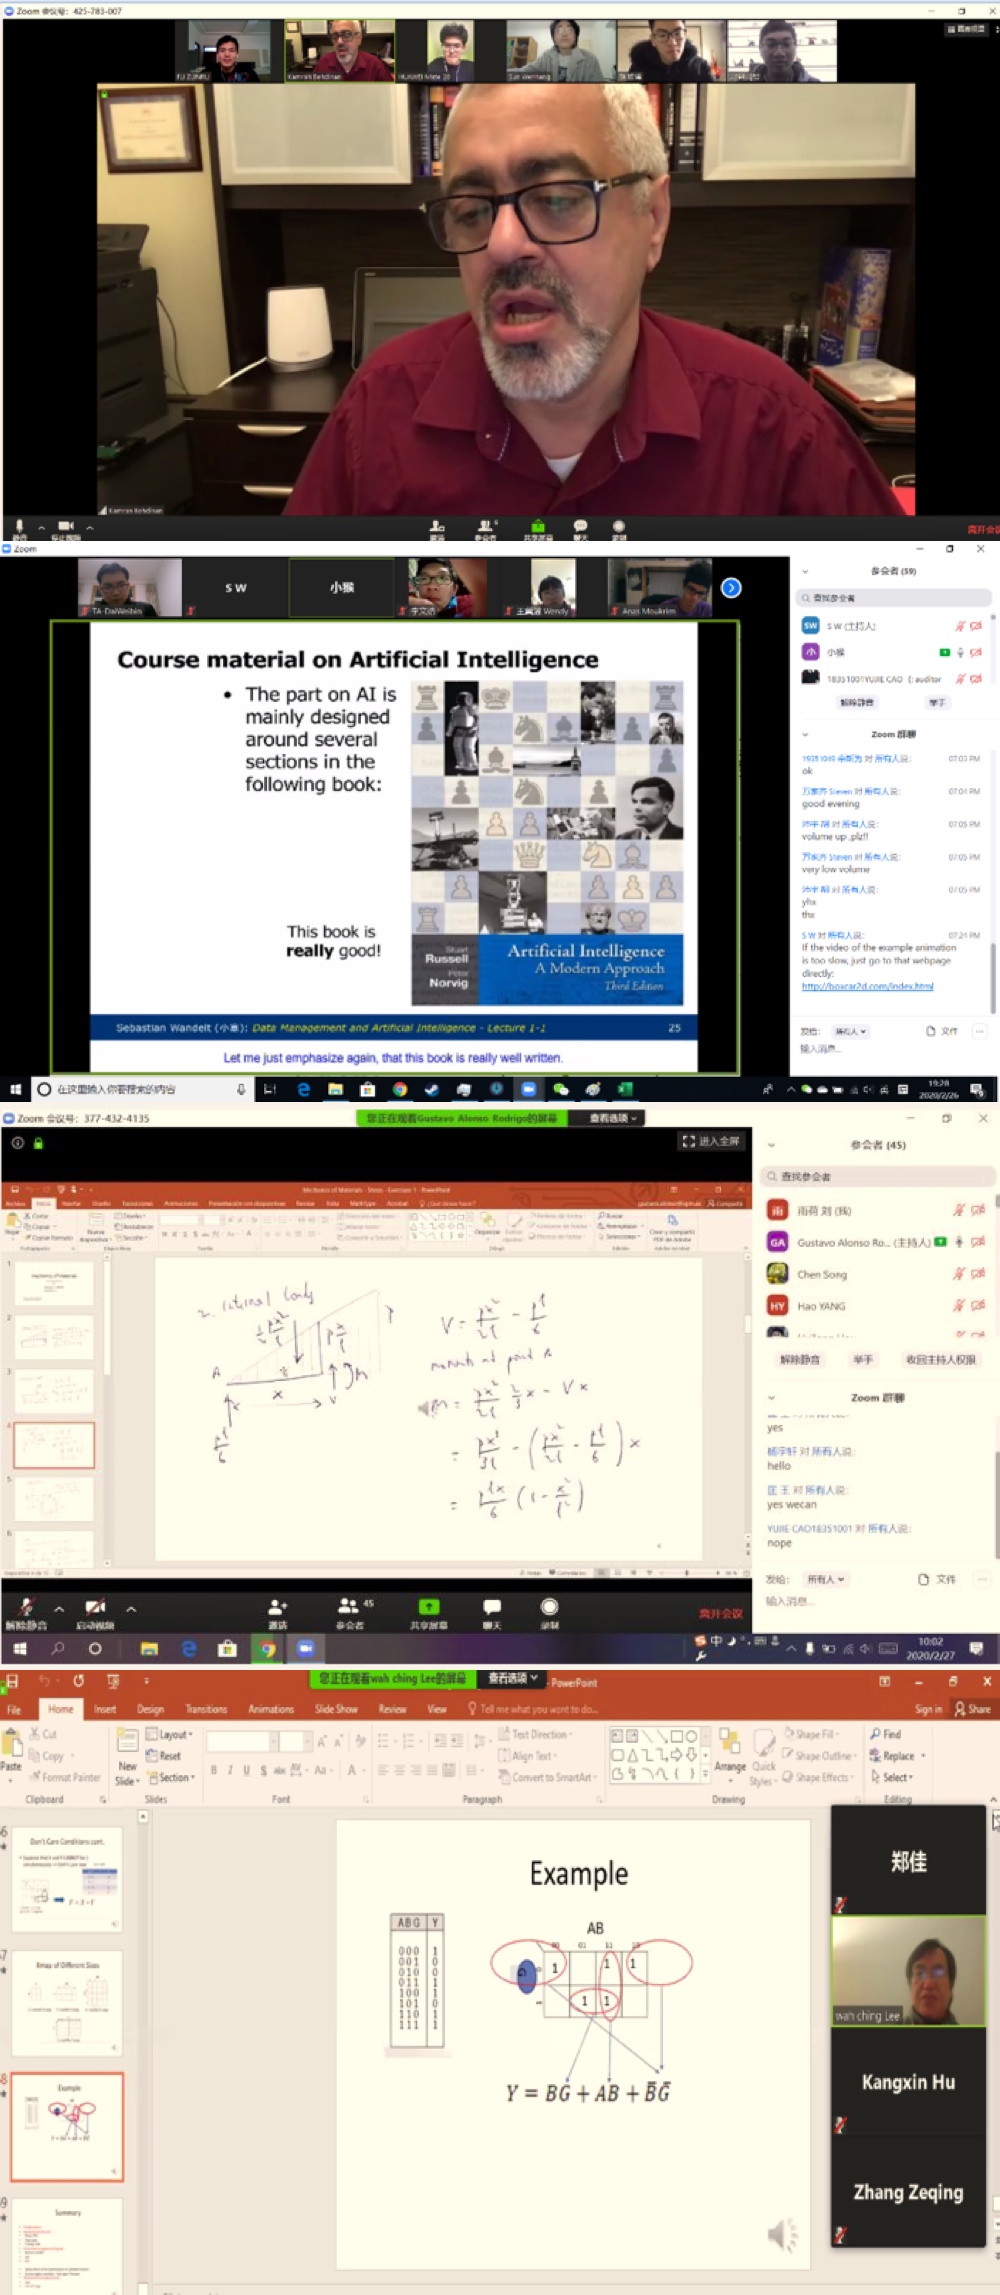The width and height of the screenshot is (1000, 2295).
Task: Switch to PowerPoint Transitions tab
Action: coord(206,1709)
